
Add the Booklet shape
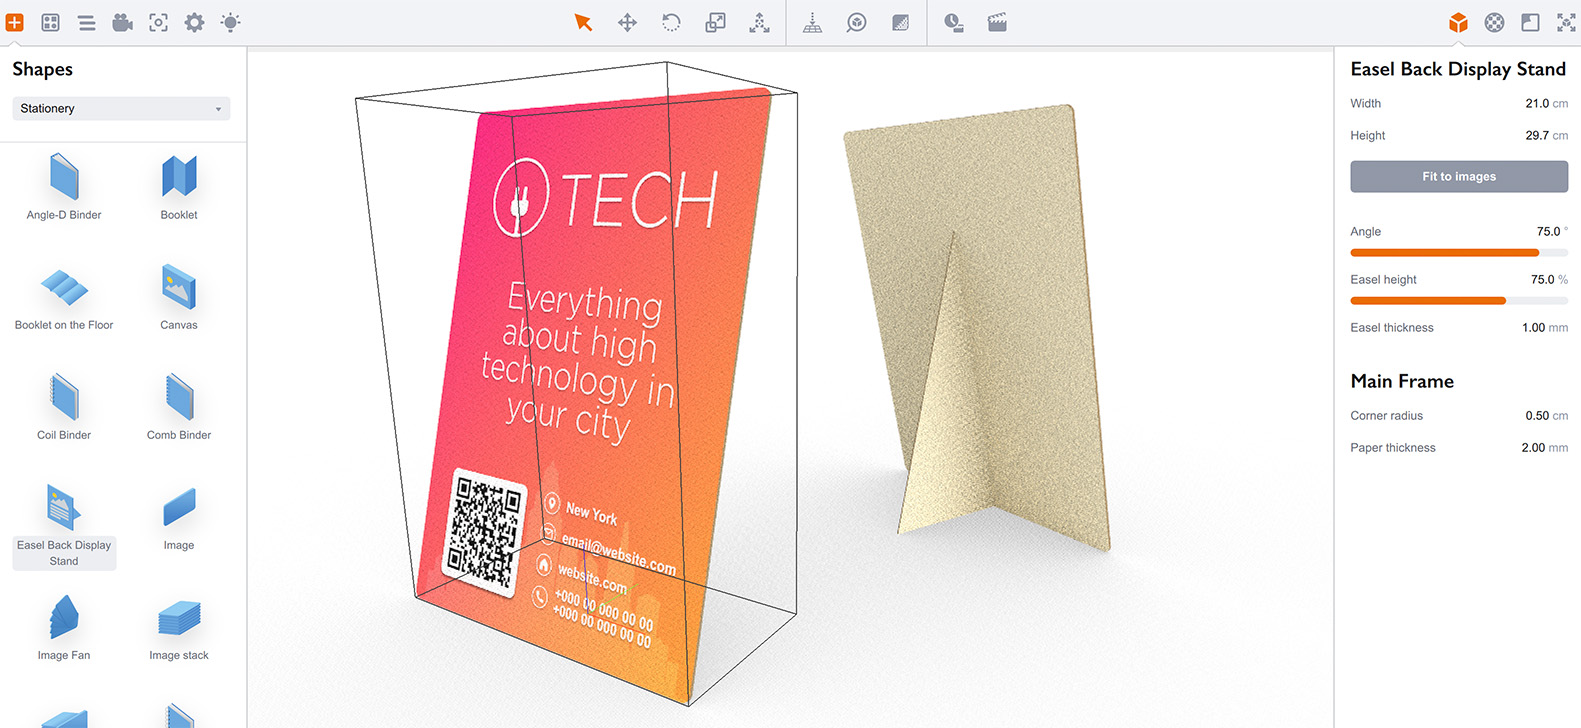[x=179, y=186]
